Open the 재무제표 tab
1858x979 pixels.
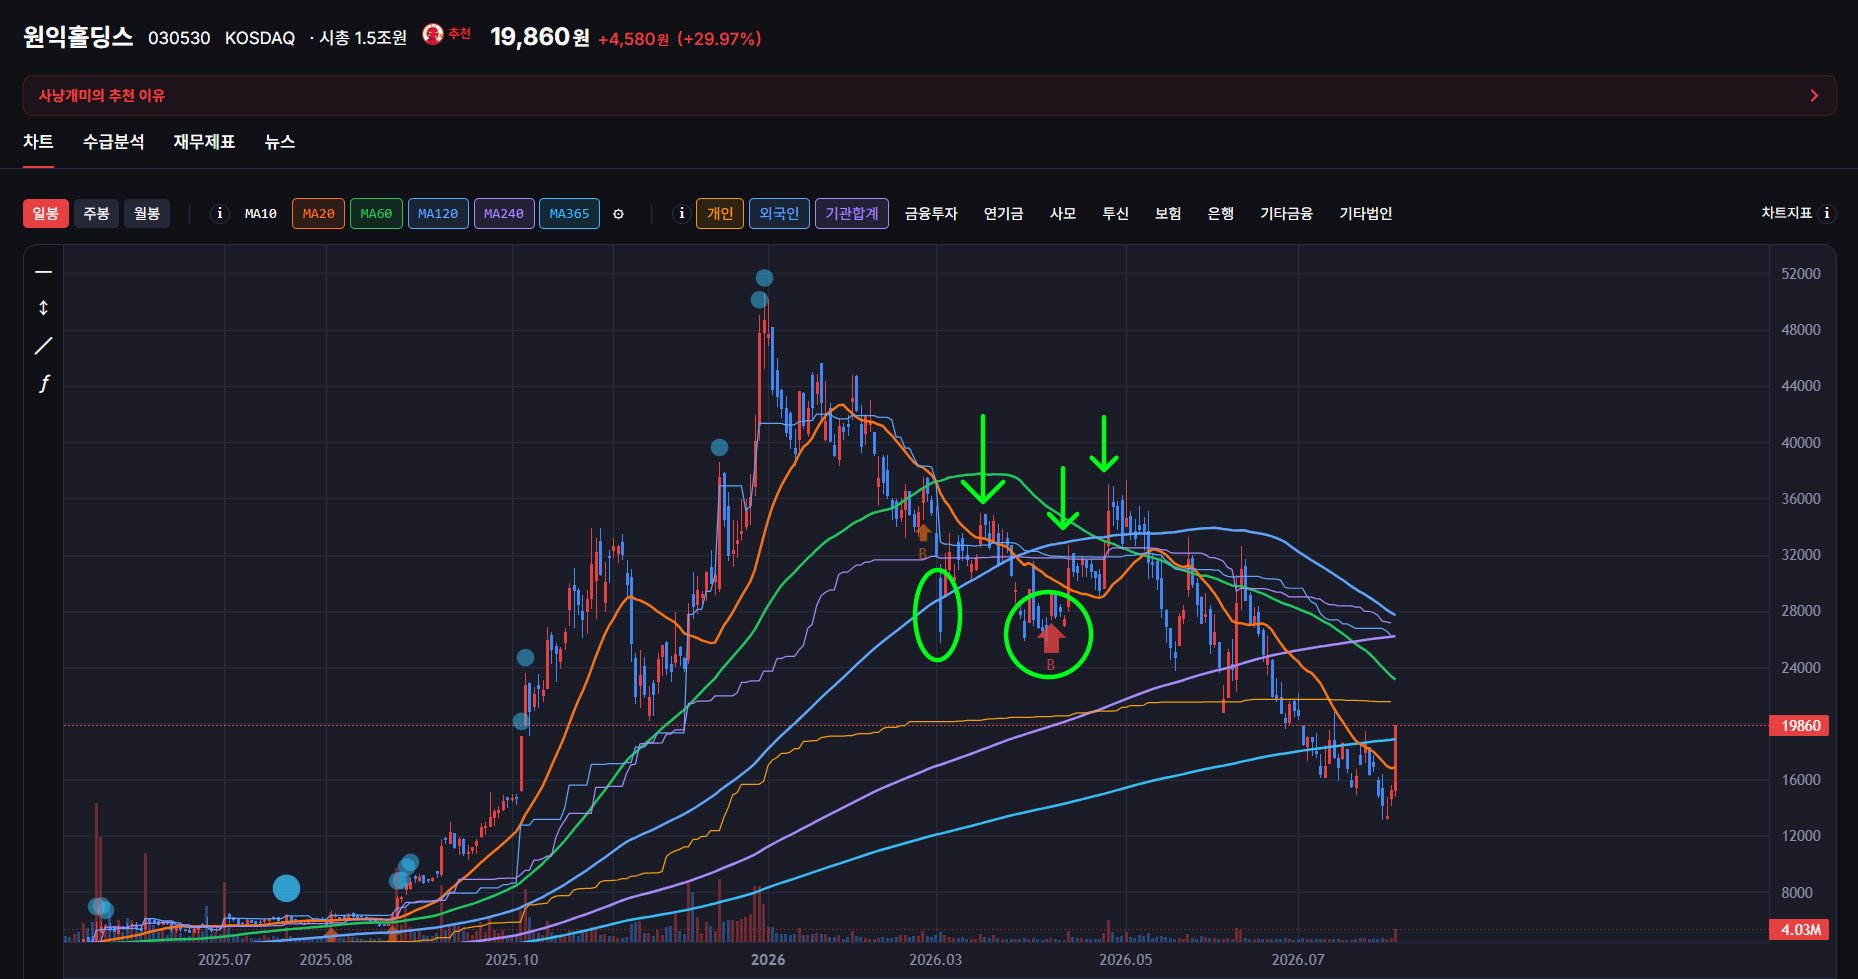(204, 142)
